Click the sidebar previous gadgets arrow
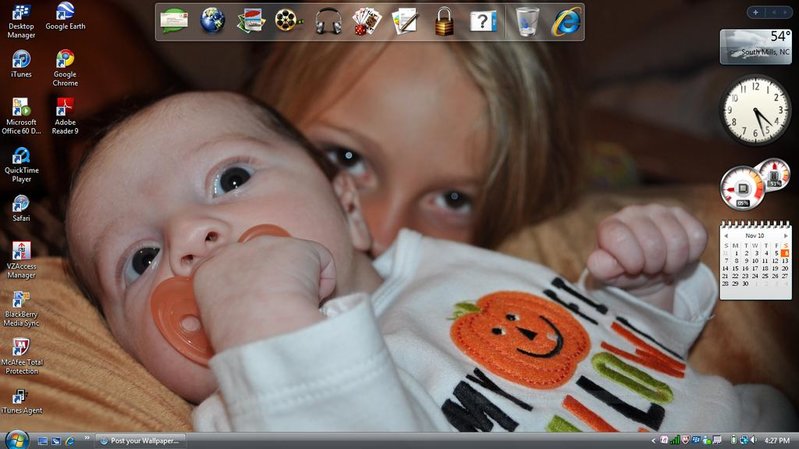Image resolution: width=799 pixels, height=449 pixels. [x=774, y=12]
